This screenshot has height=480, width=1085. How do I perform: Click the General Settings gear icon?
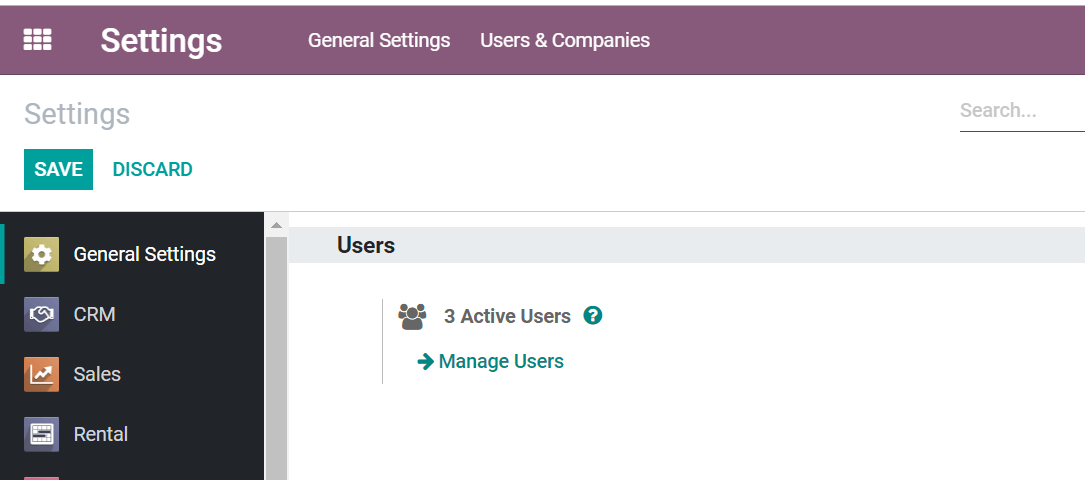pos(42,255)
